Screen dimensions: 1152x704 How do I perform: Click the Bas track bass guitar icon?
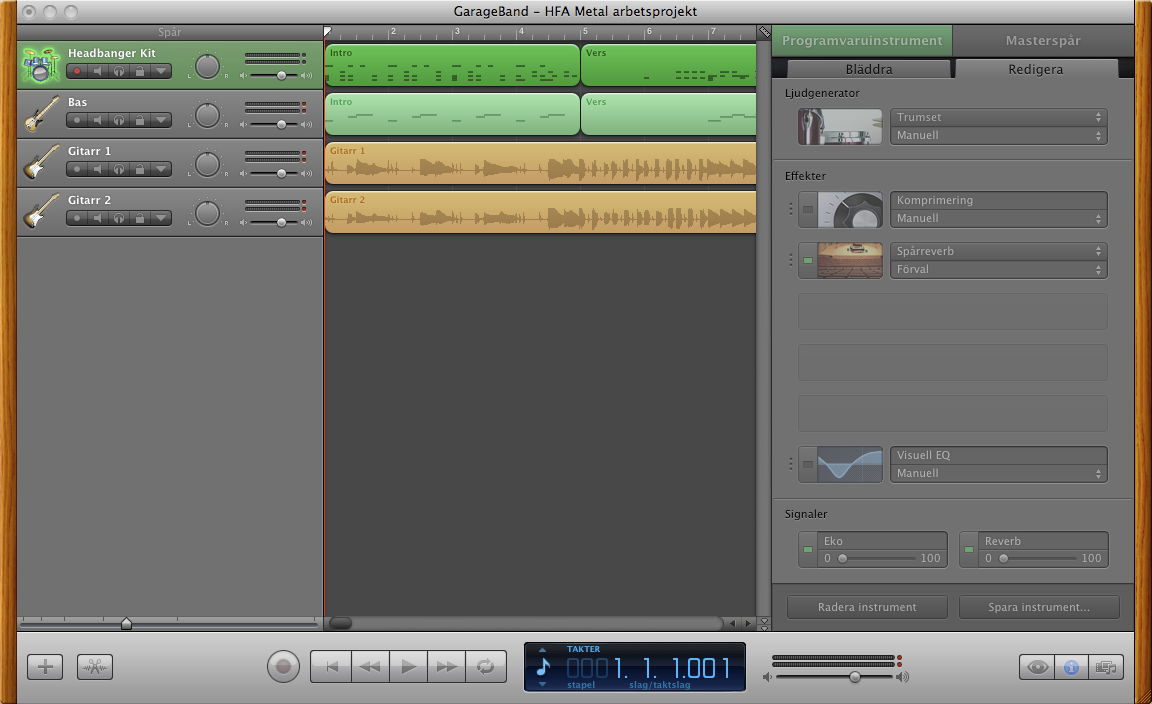[x=41, y=114]
